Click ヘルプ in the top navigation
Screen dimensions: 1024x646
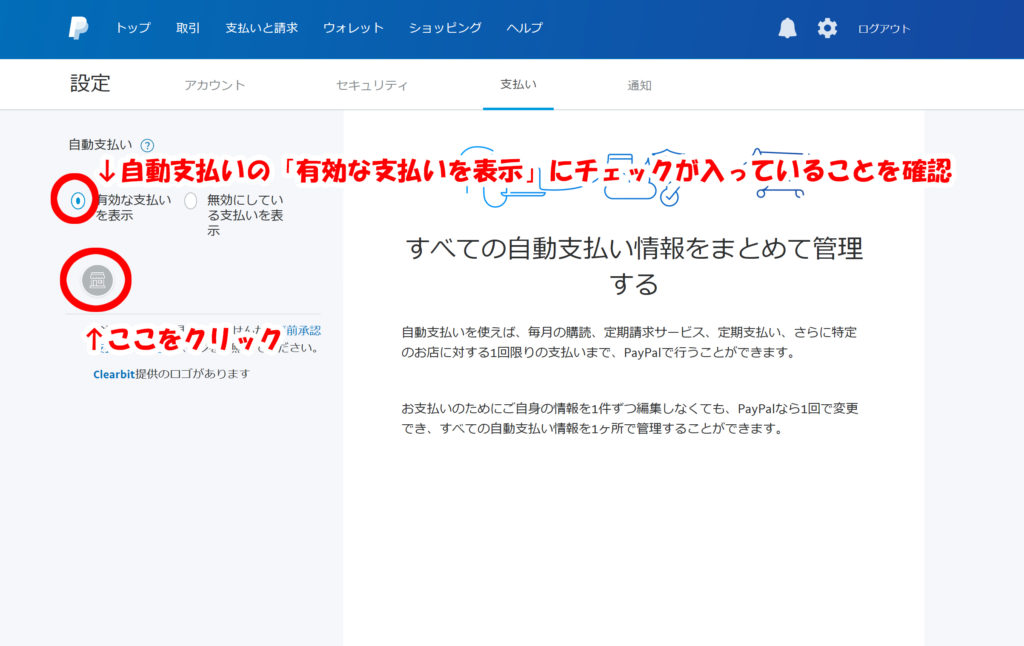click(x=525, y=28)
